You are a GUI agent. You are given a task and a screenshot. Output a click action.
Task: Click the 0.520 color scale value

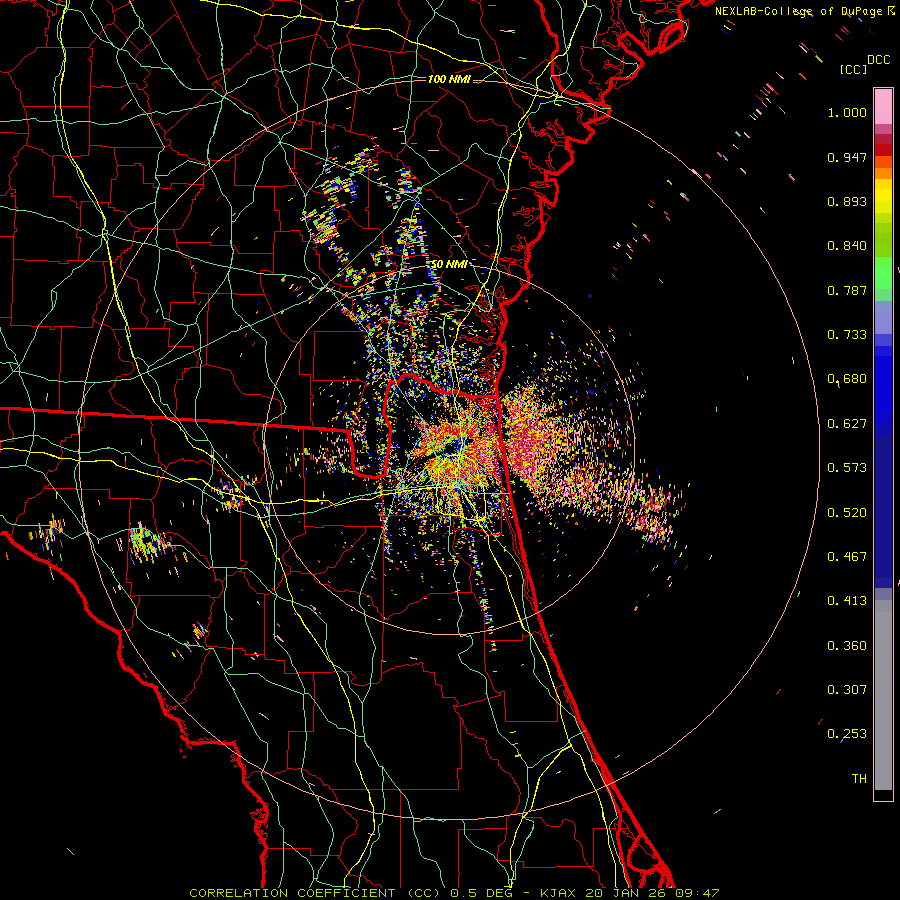coord(847,513)
